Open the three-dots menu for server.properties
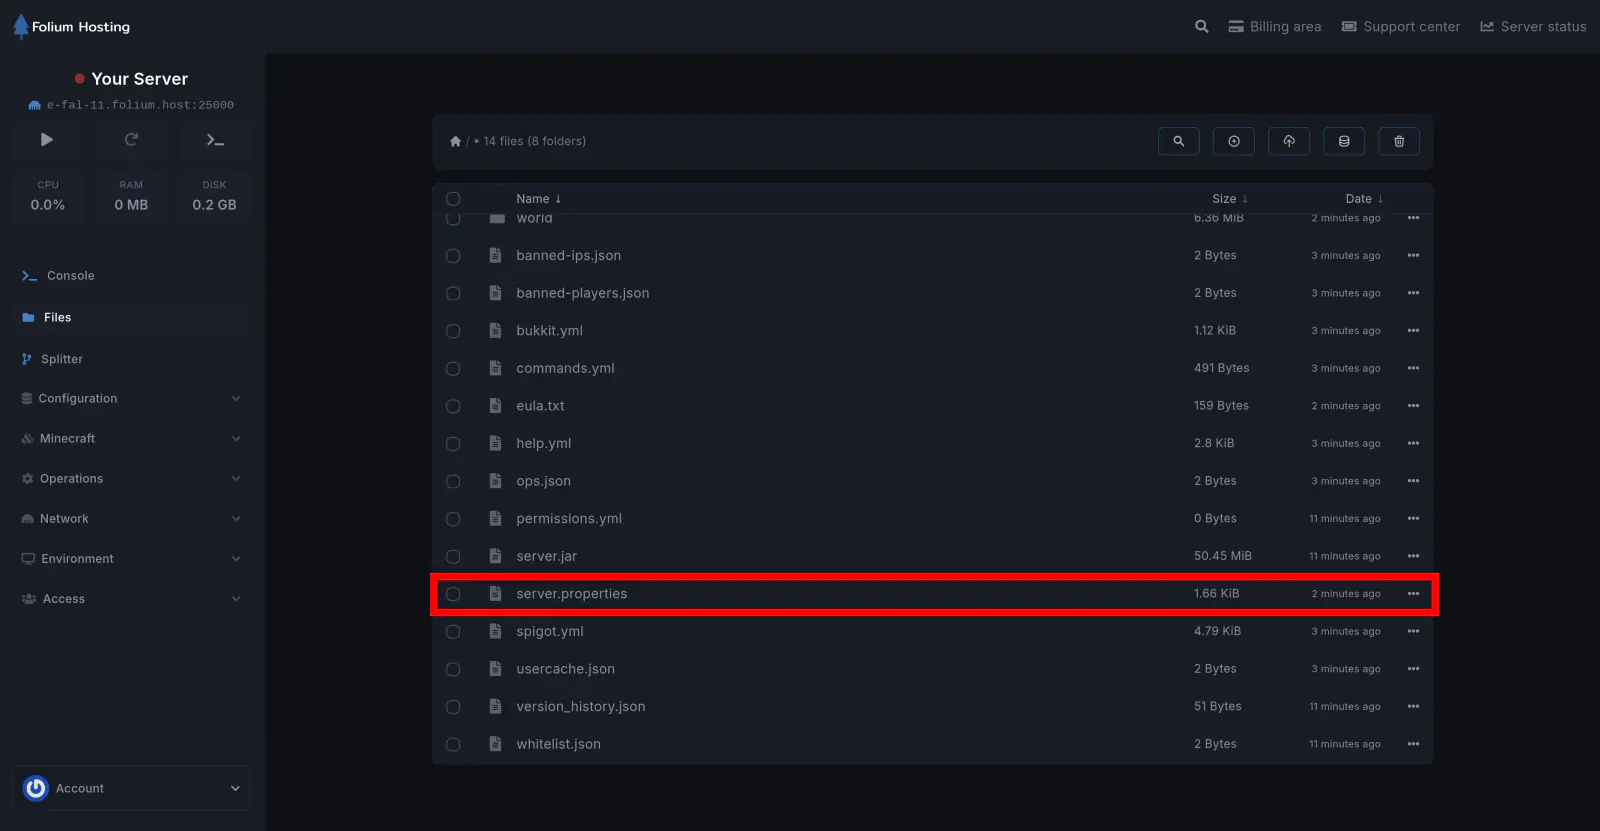This screenshot has height=831, width=1600. pos(1413,594)
